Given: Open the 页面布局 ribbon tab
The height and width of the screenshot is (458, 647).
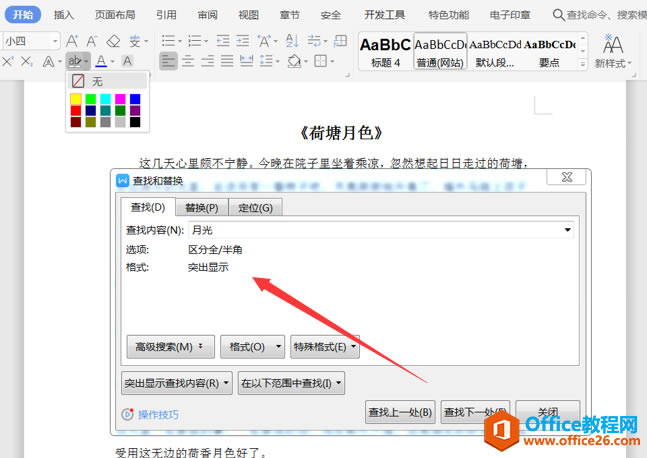Looking at the screenshot, I should [x=118, y=15].
